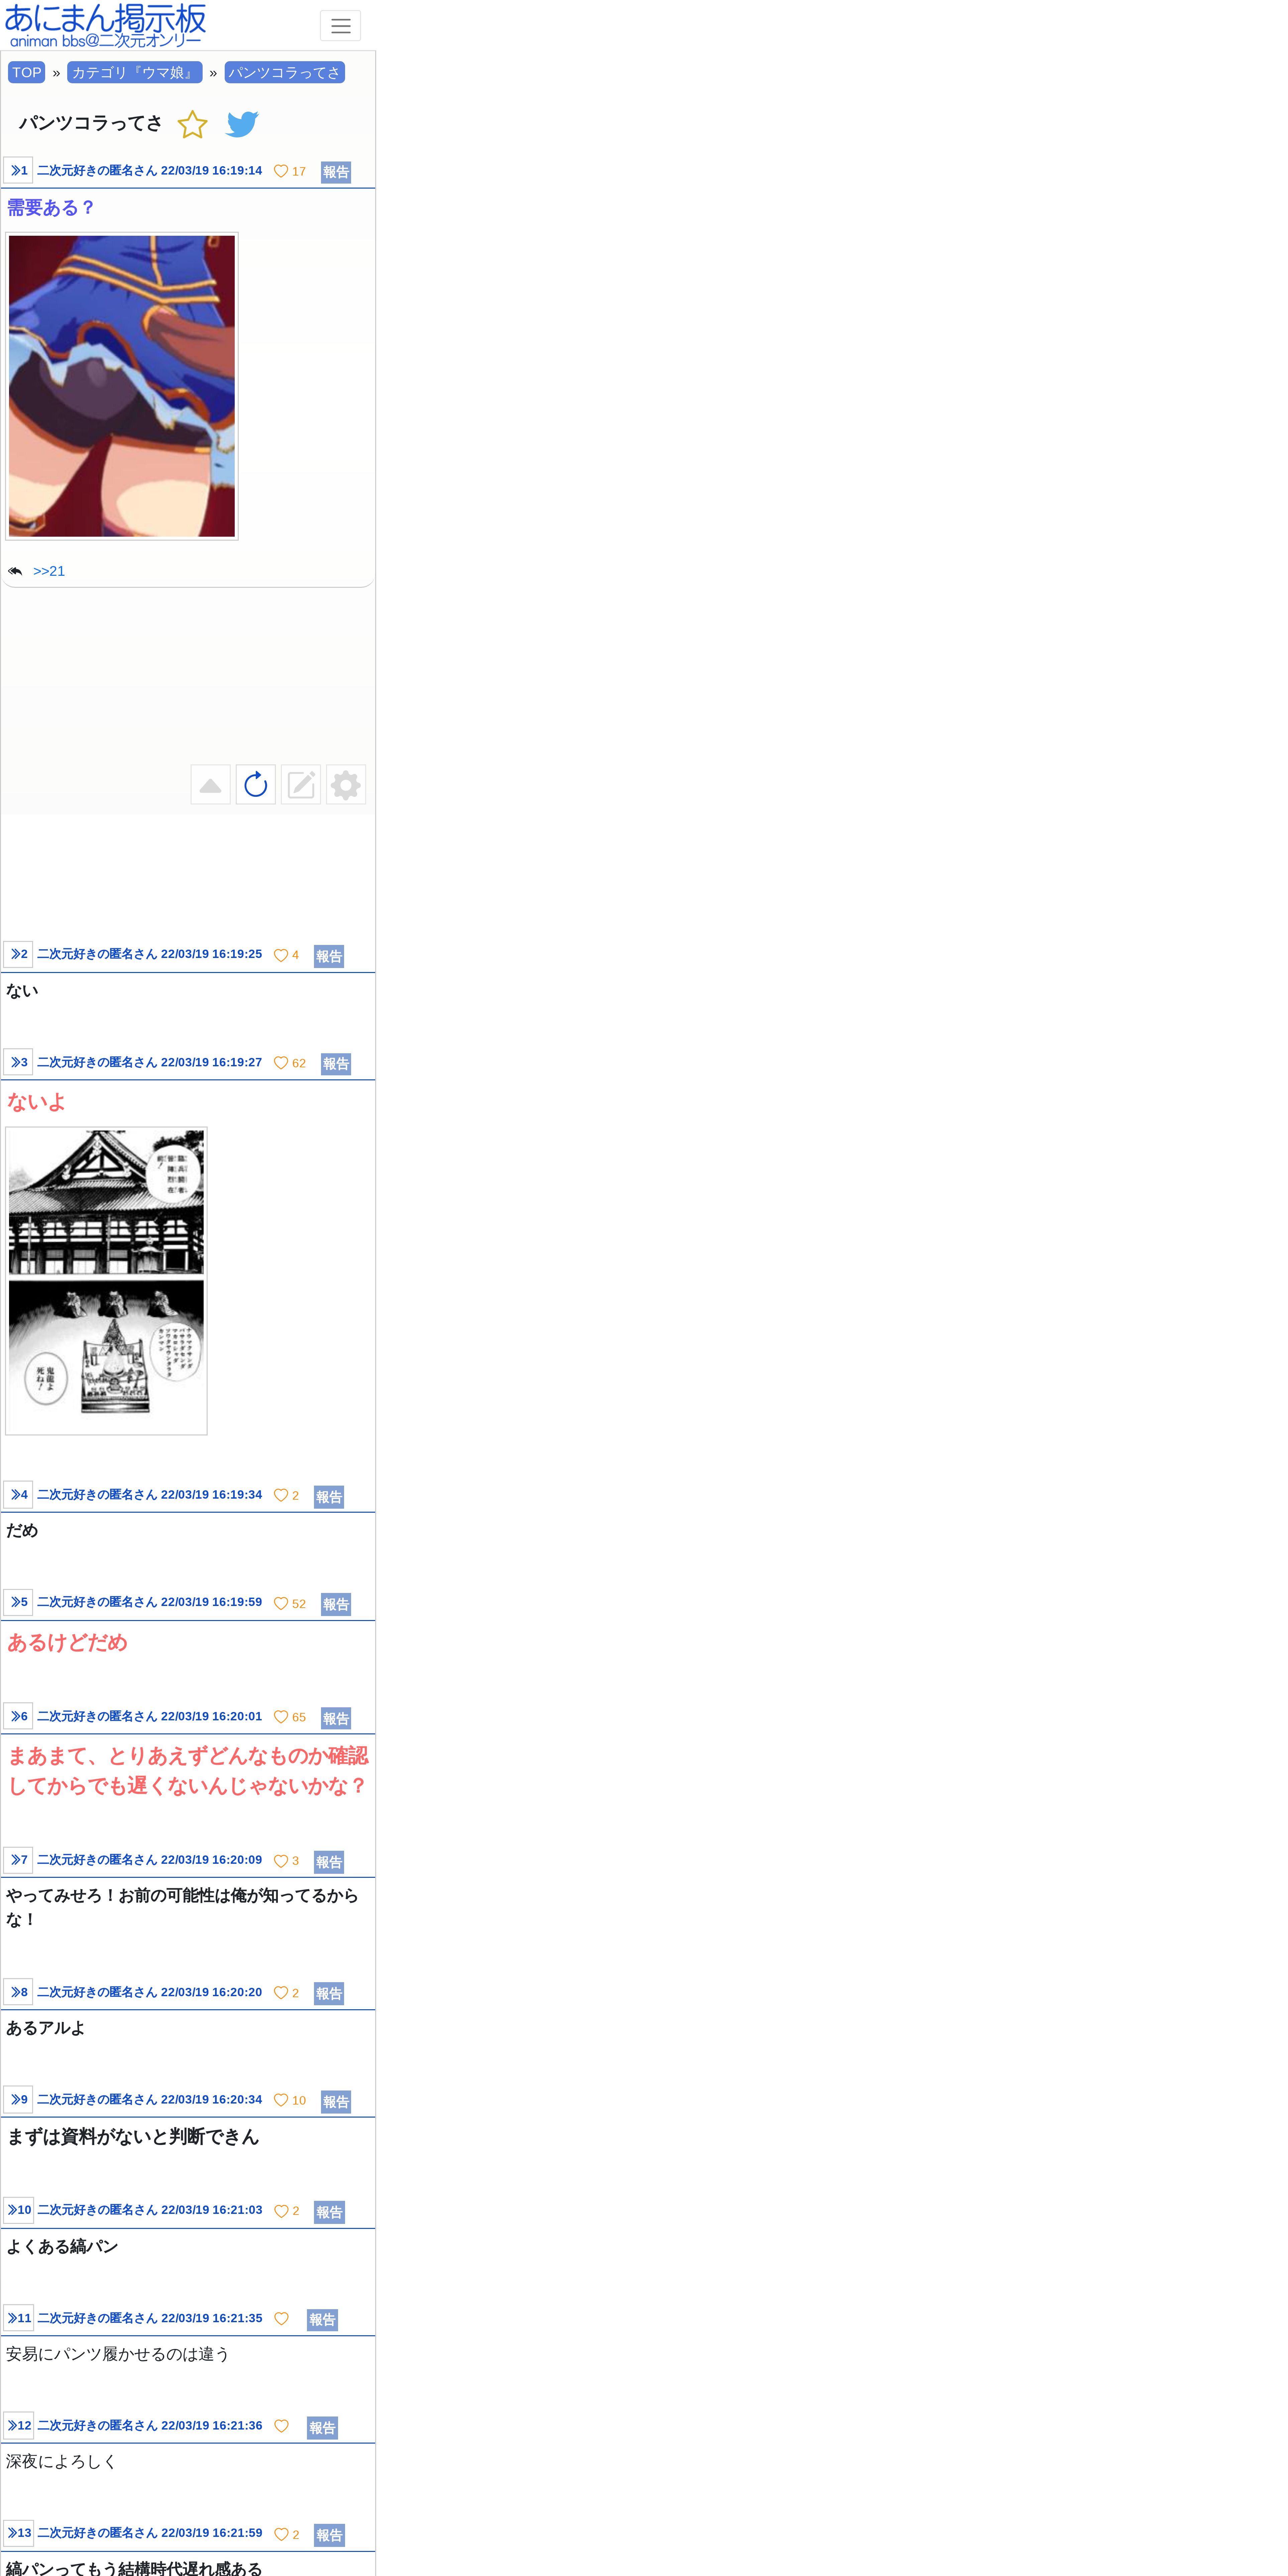The width and height of the screenshot is (1288, 2576).
Task: Report post 10 with 報告 button
Action: (329, 2212)
